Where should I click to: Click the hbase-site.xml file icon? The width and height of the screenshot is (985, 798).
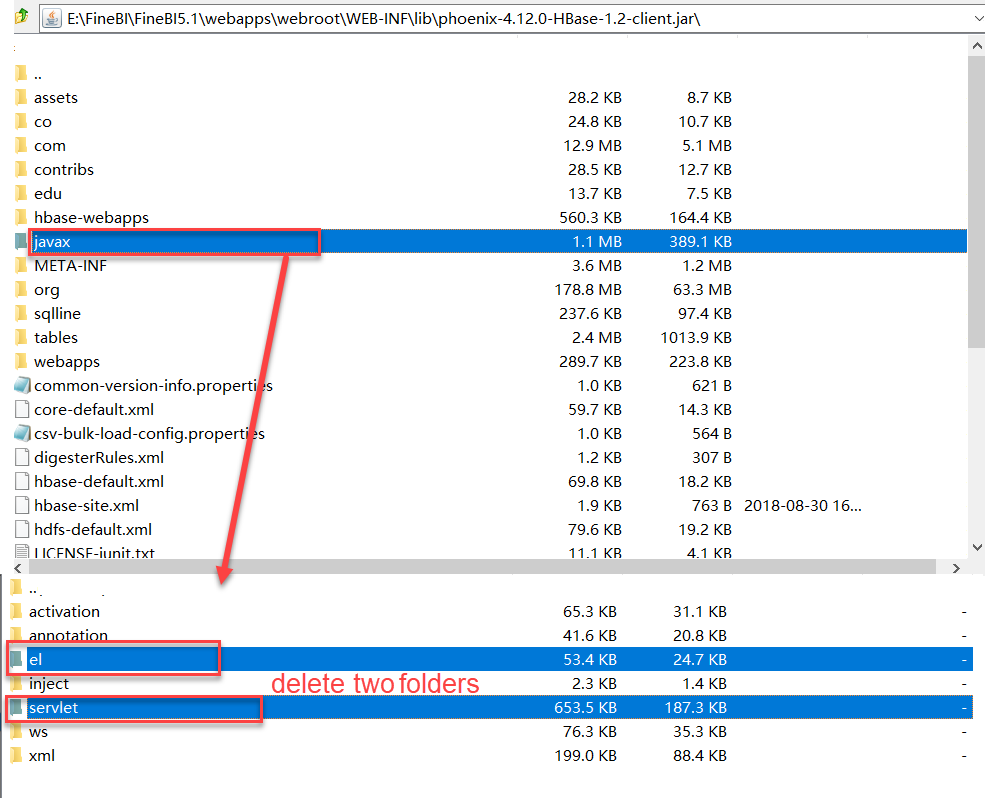[x=22, y=505]
